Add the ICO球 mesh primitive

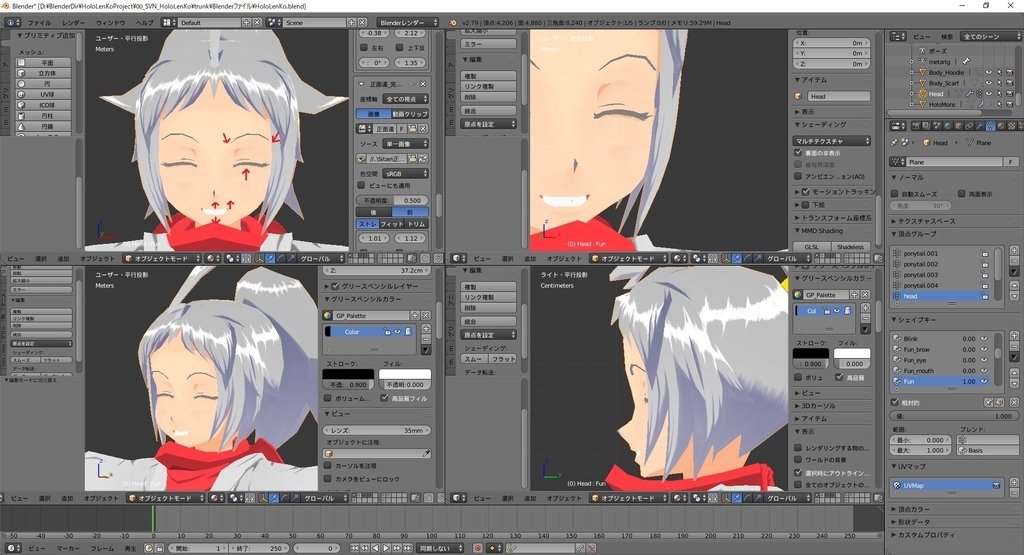point(43,104)
